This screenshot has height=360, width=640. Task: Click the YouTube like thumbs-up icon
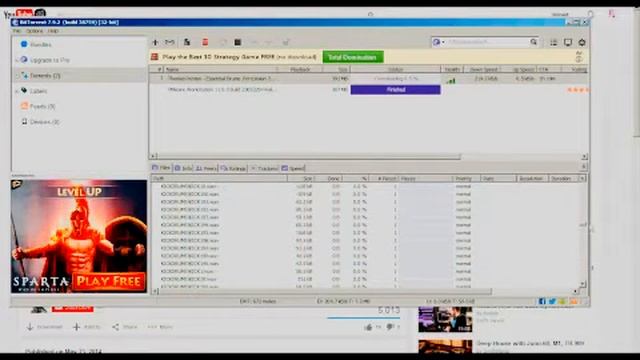pyautogui.click(x=368, y=327)
